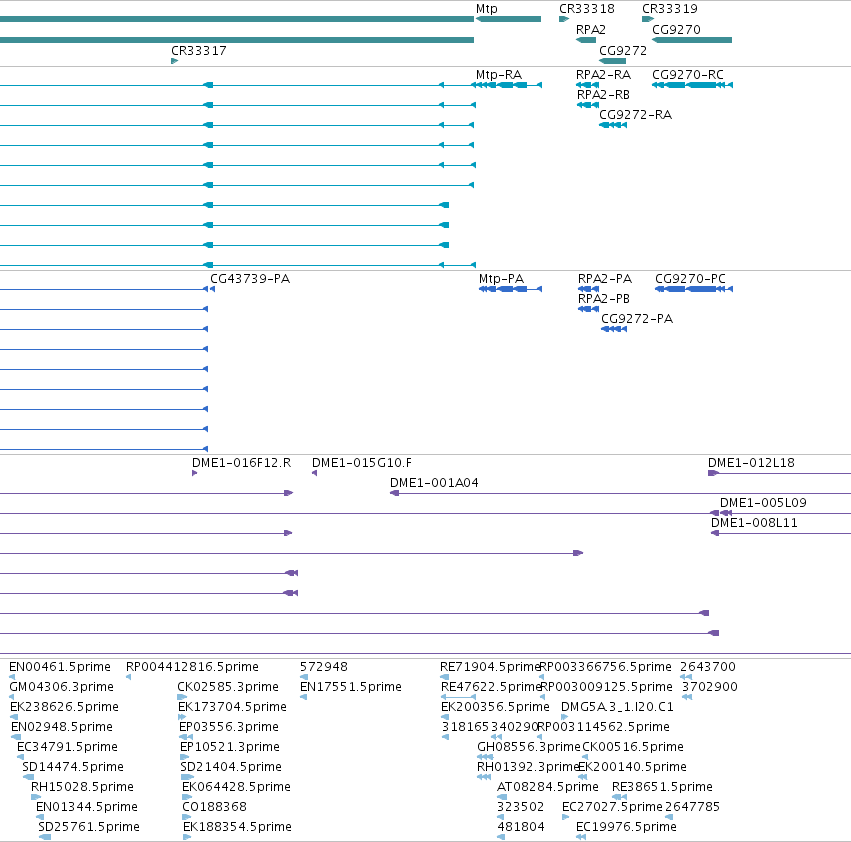Select the EK173704.5prime EST label
This screenshot has height=842, width=851.
232,707
